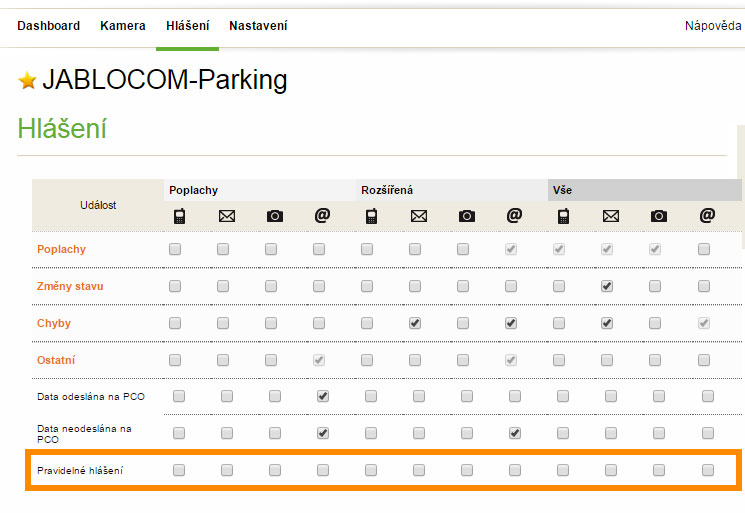
Task: Click the phone icon under Rozšířená column group
Action: click(x=370, y=215)
